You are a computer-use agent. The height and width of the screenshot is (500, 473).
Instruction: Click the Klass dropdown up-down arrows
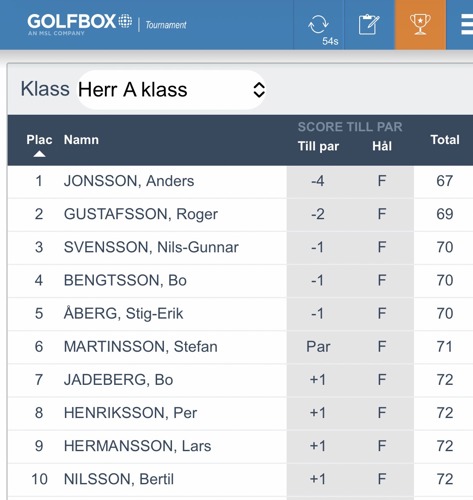pos(259,90)
